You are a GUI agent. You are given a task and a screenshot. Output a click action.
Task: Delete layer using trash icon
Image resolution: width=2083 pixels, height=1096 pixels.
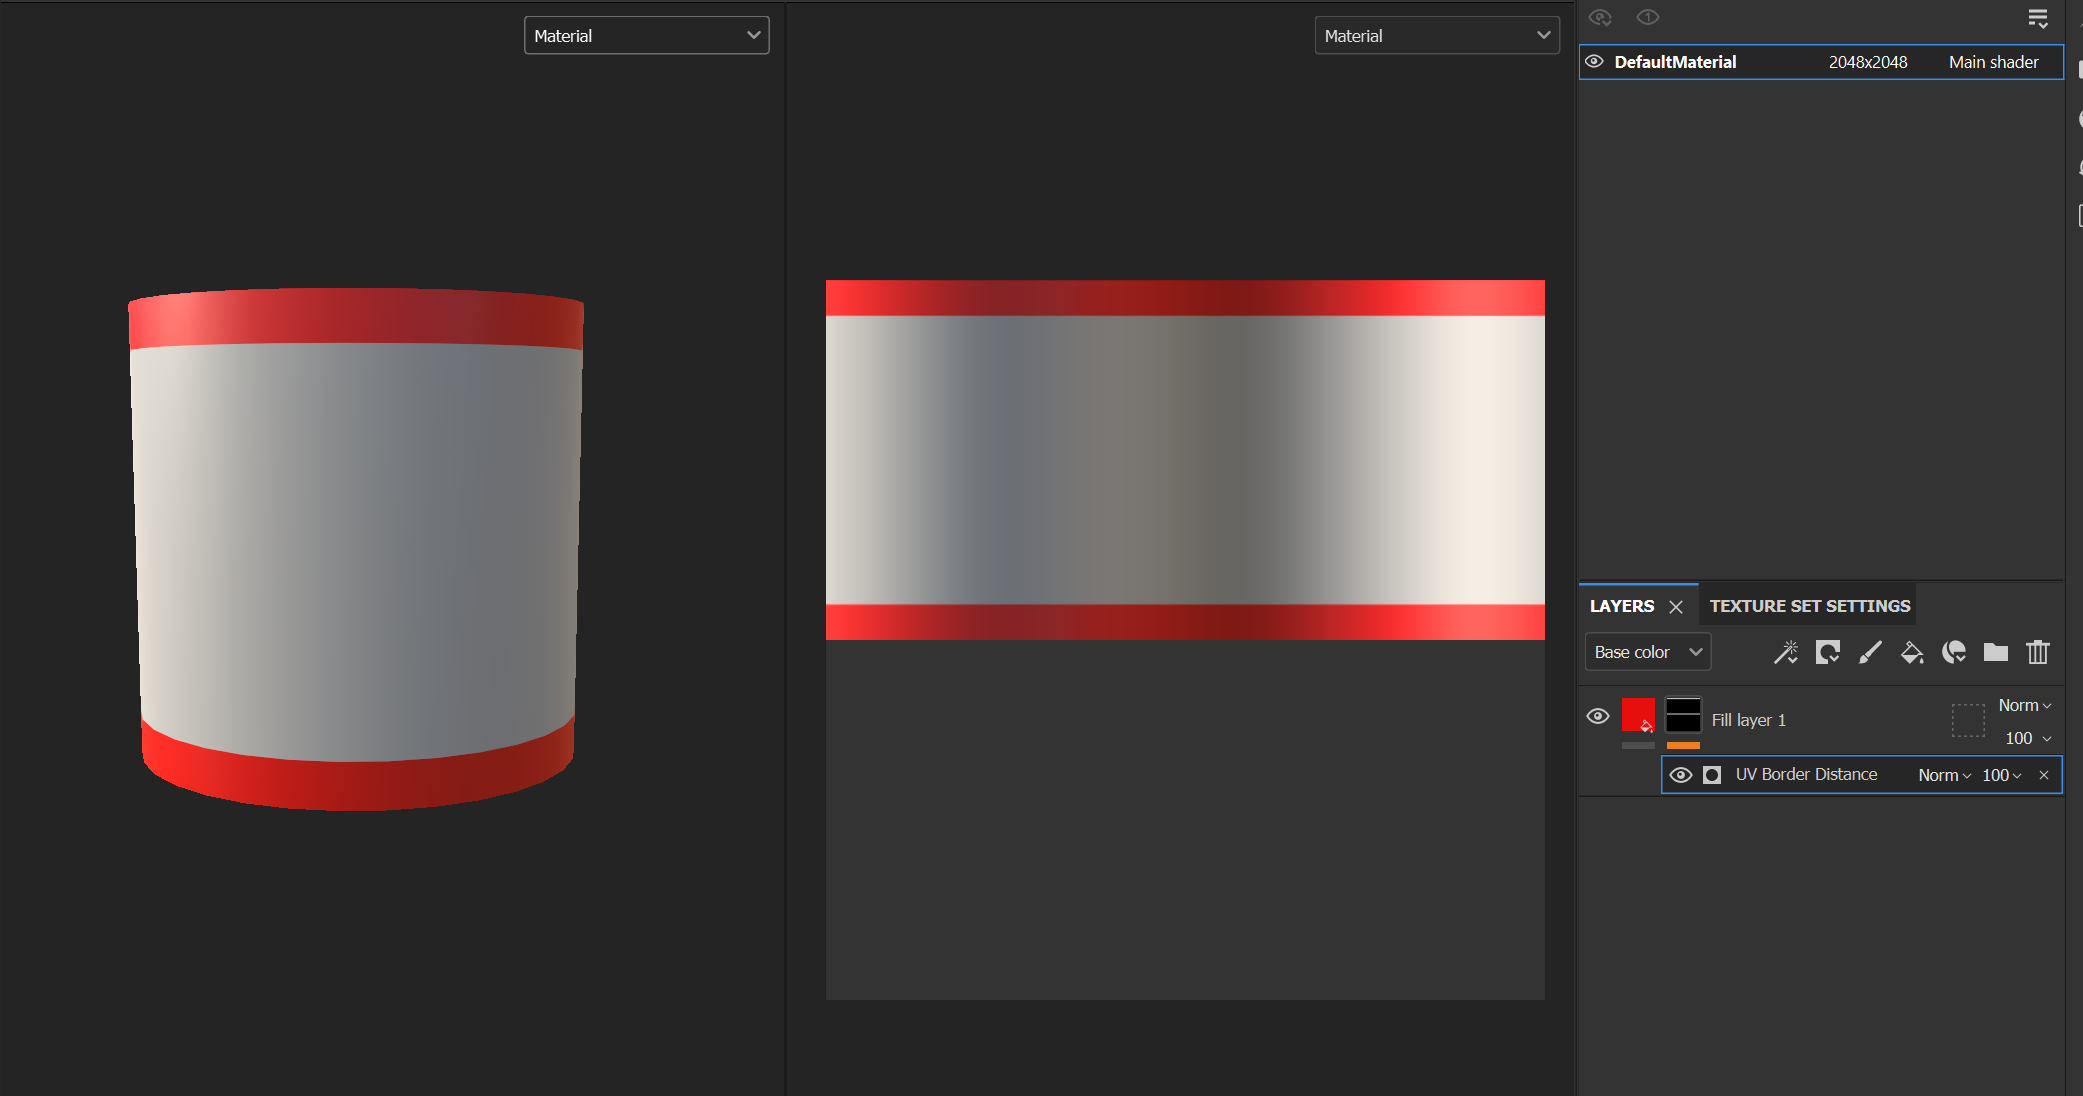[2038, 653]
